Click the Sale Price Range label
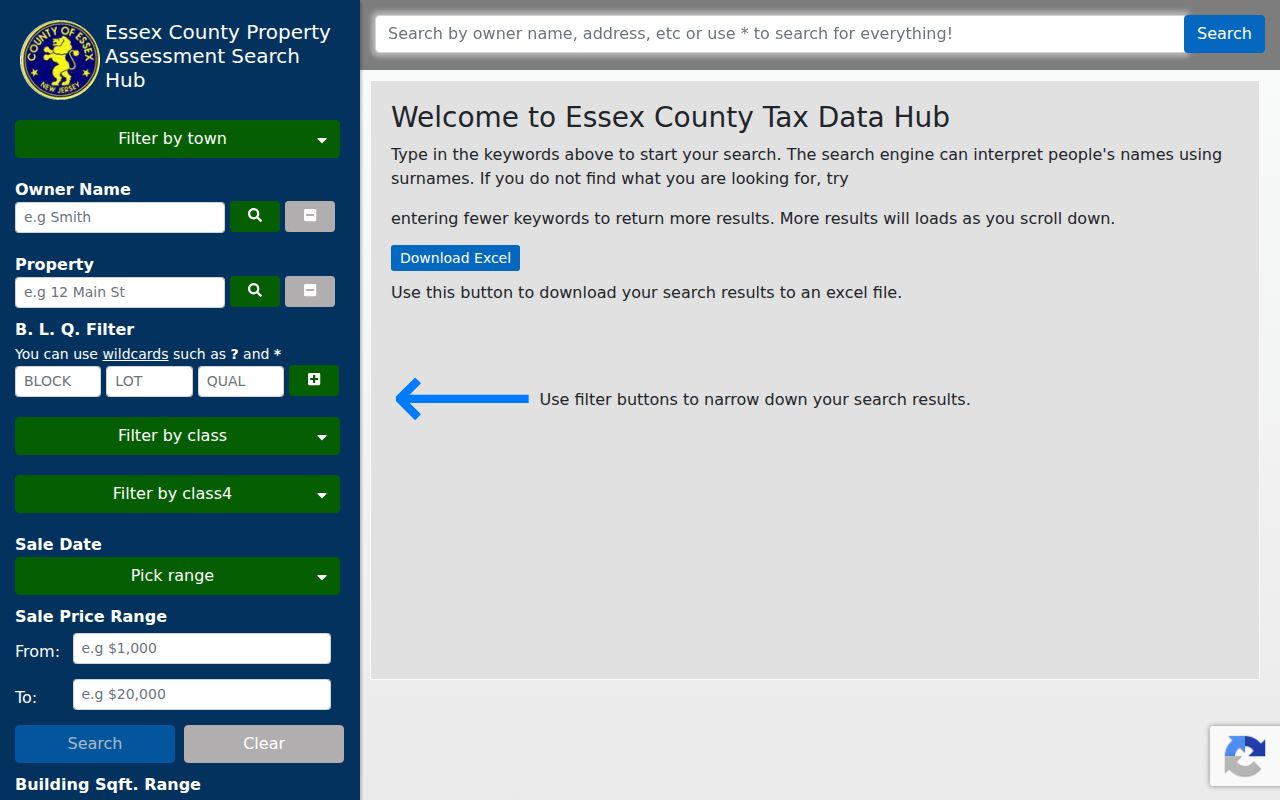 (91, 616)
